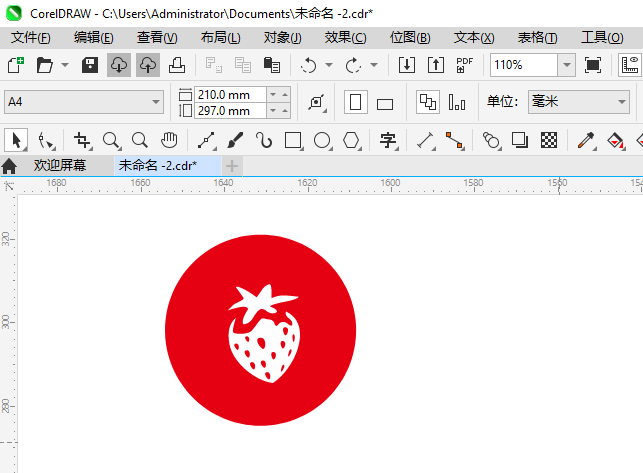Image resolution: width=643 pixels, height=473 pixels.
Task: Set page to landscape orientation
Action: click(385, 104)
